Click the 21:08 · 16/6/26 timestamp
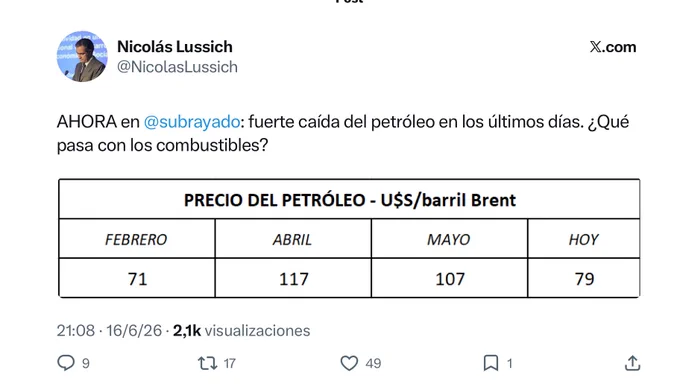Screen dimensions: 680x387 (x=109, y=331)
